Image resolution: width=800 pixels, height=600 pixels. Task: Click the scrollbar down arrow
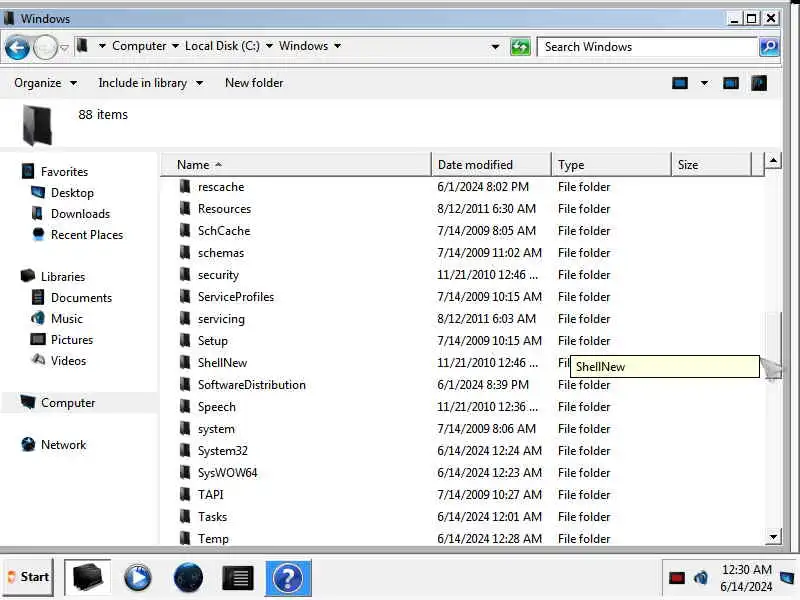click(x=773, y=537)
